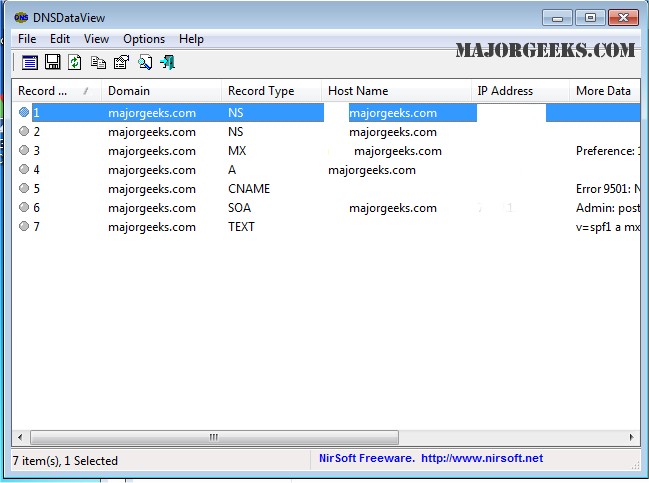Screen dimensions: 649x483
Task: Click the 'Error 9501' More Data cell
Action: coord(608,189)
